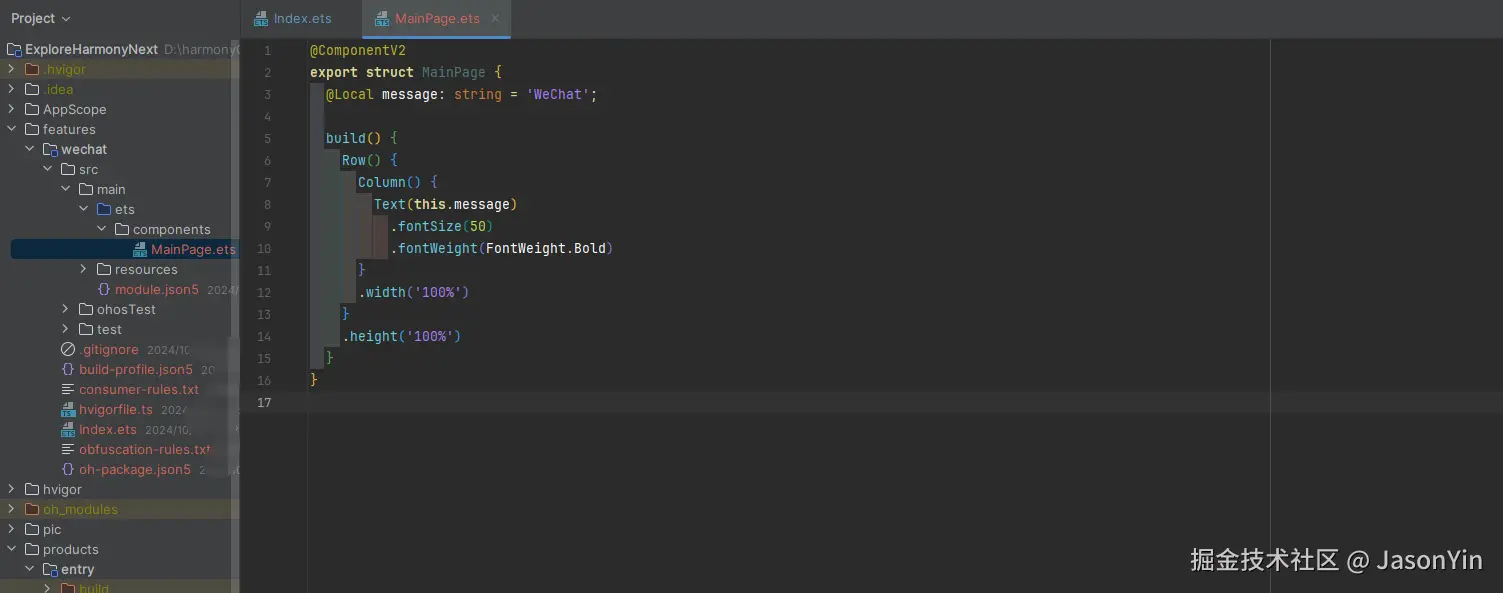
Task: Click the module.json5 braces icon
Action: [x=104, y=289]
